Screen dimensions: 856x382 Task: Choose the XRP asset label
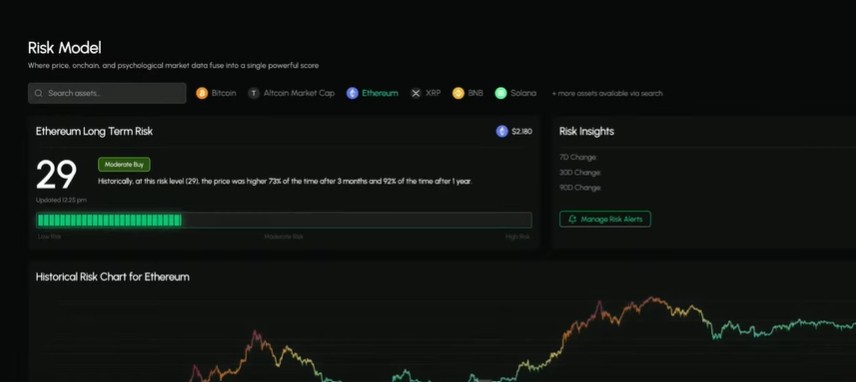click(x=433, y=93)
